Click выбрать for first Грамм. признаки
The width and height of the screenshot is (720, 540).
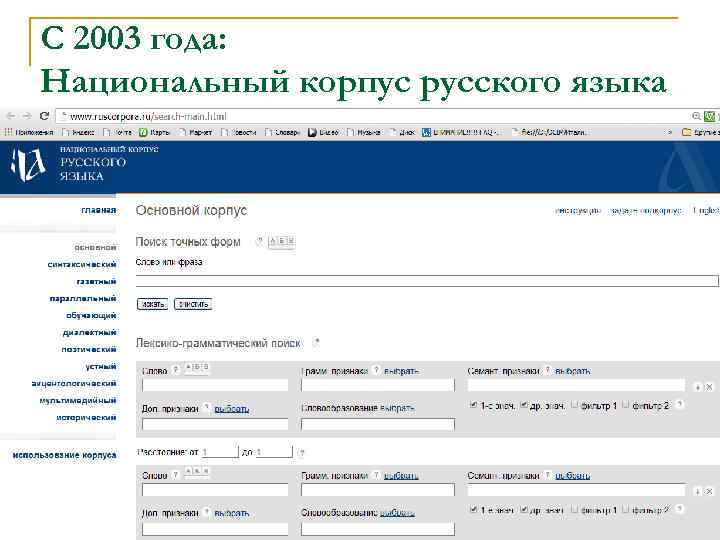tap(401, 371)
